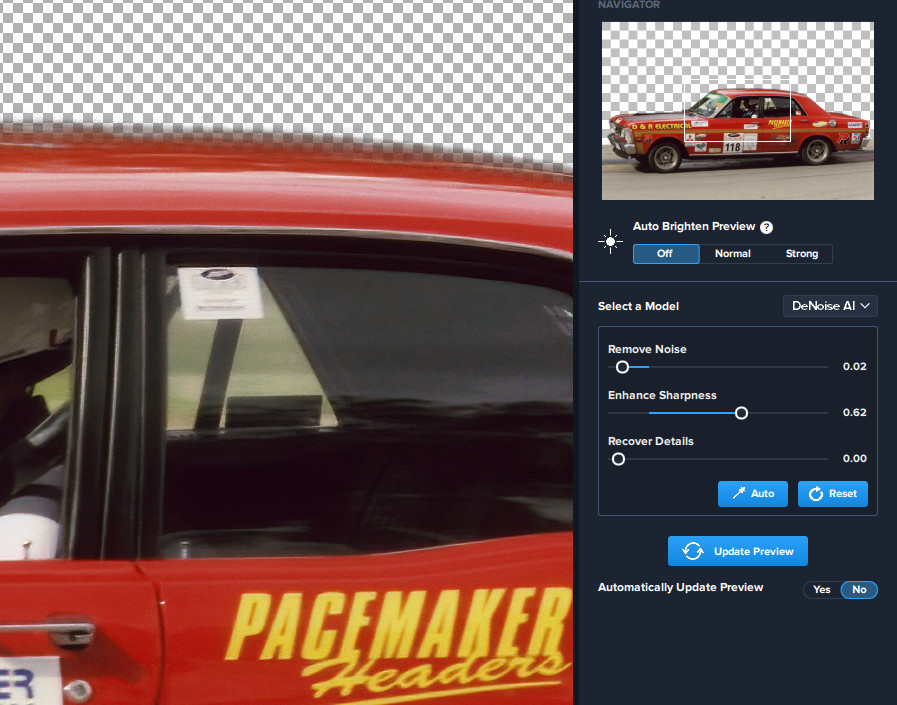This screenshot has width=897, height=705.
Task: Click the Enhance Sharpness value 0.62
Action: [854, 413]
